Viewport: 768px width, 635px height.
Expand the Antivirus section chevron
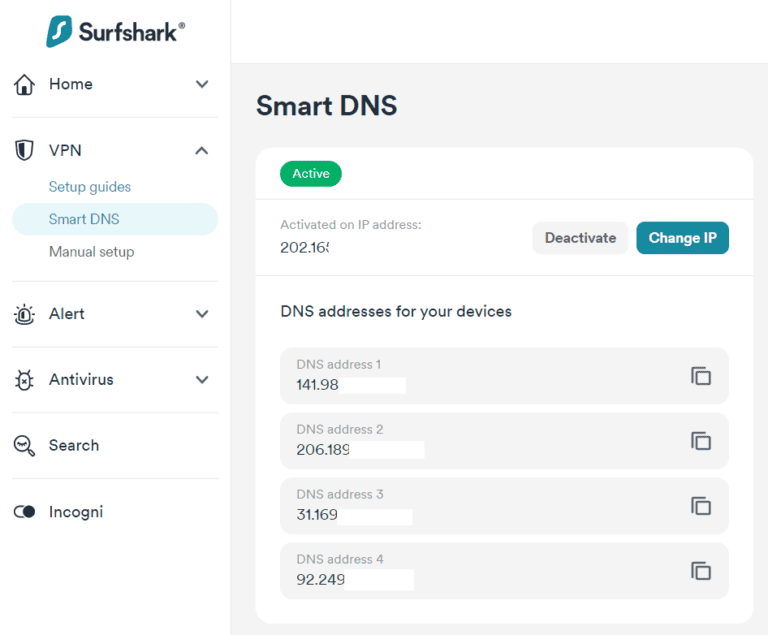point(202,380)
